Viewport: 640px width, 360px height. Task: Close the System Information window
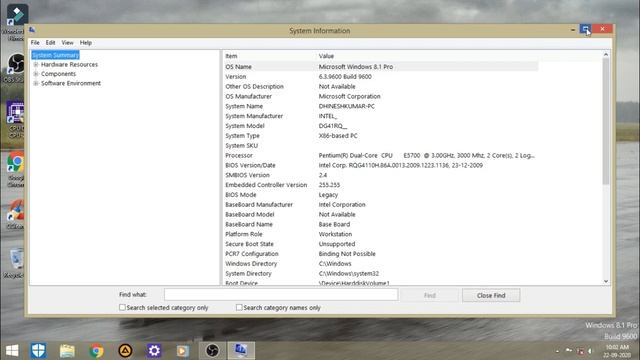pyautogui.click(x=602, y=29)
